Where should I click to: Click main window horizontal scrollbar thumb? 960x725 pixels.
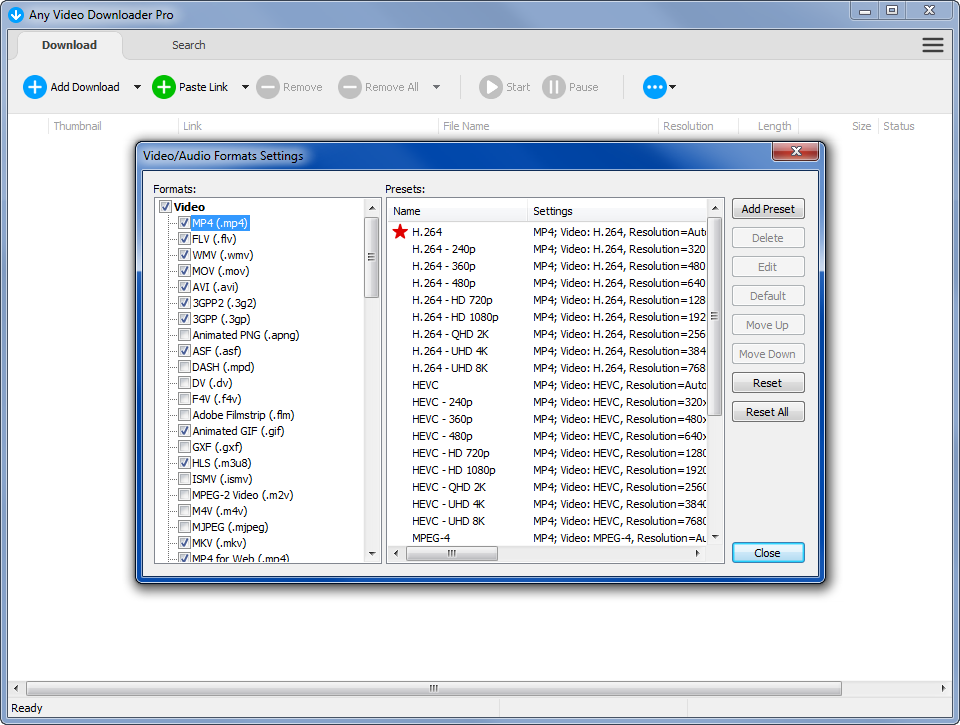pos(434,688)
